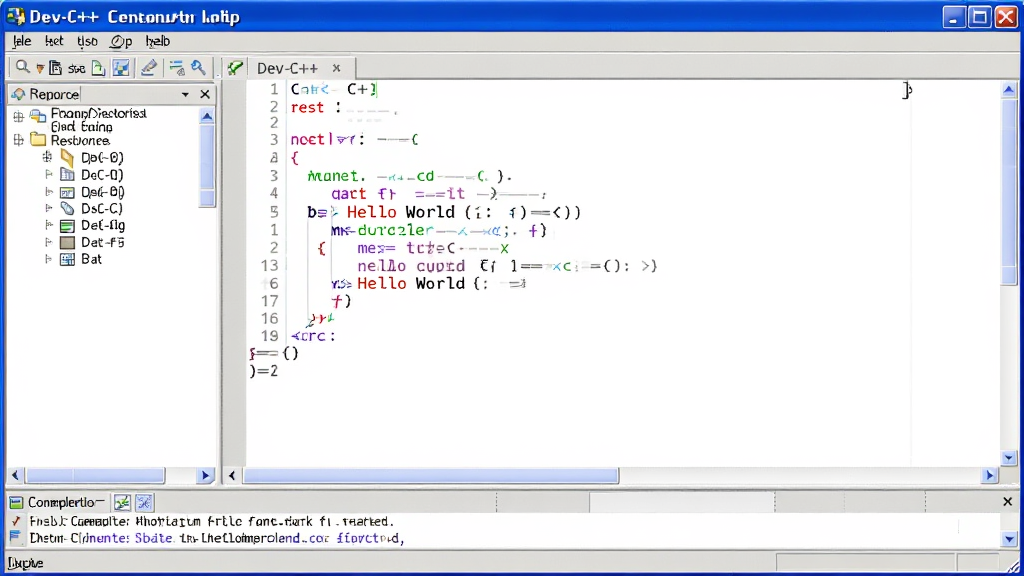Click the Reporce tree scroll left arrow

click(15, 475)
